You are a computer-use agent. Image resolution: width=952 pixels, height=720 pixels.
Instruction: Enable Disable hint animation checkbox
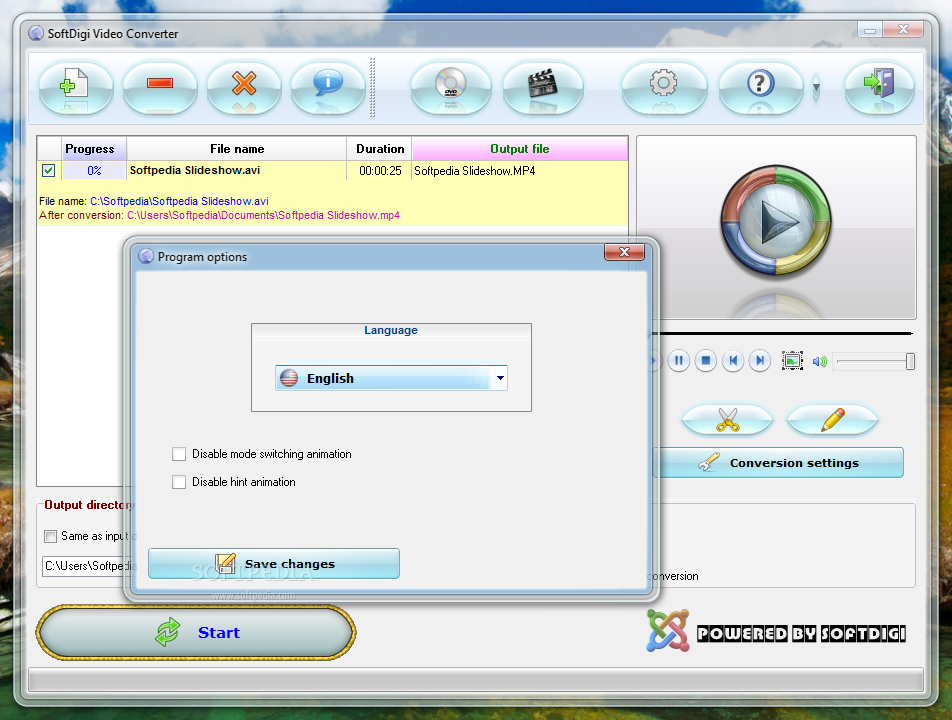(178, 482)
